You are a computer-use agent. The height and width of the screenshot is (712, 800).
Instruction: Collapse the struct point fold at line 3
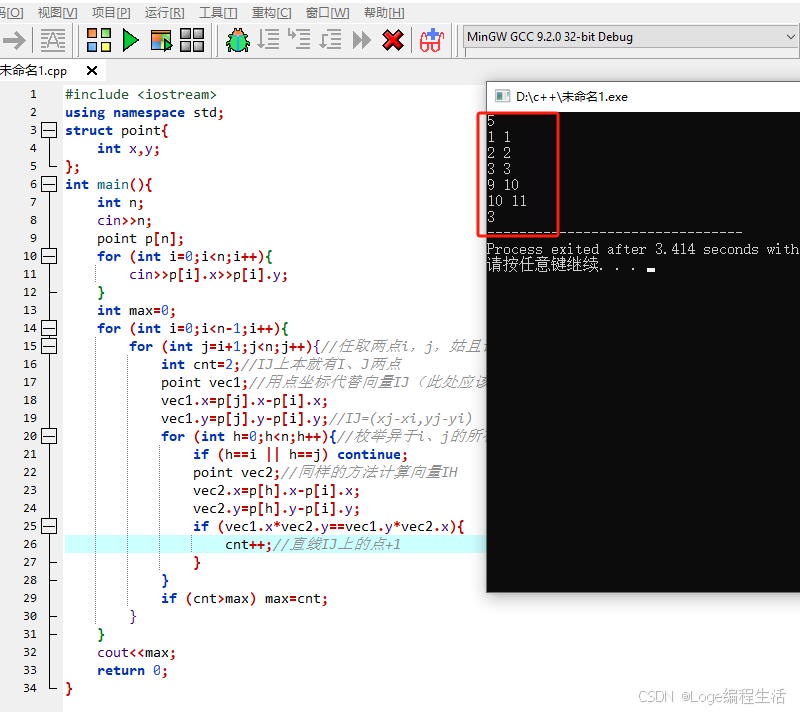(x=49, y=130)
